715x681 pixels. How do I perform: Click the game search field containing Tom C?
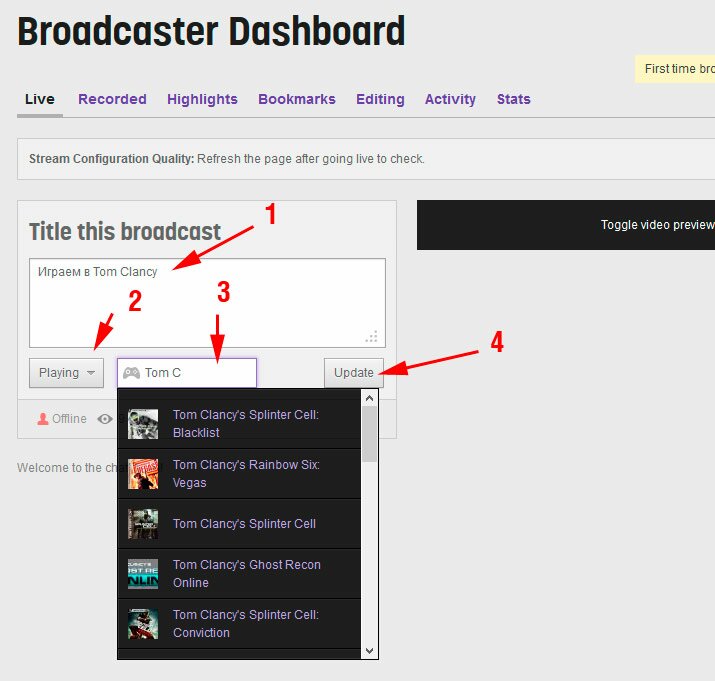pyautogui.click(x=187, y=373)
